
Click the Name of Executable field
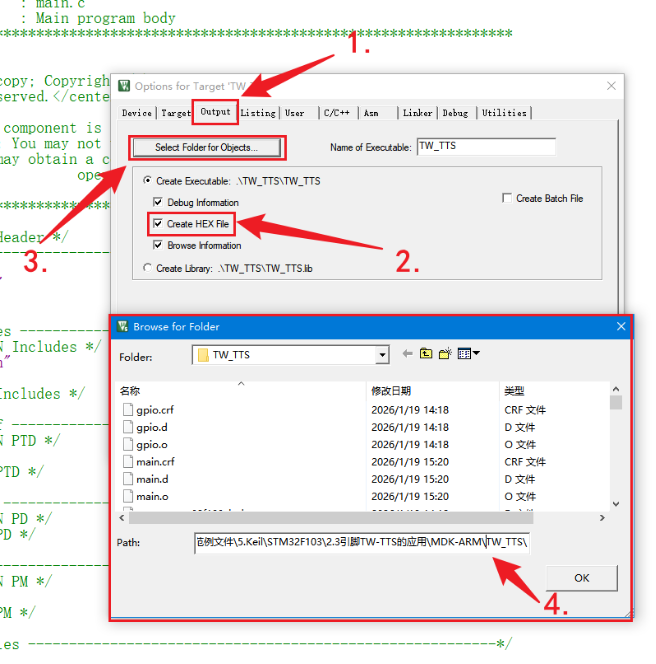[486, 147]
